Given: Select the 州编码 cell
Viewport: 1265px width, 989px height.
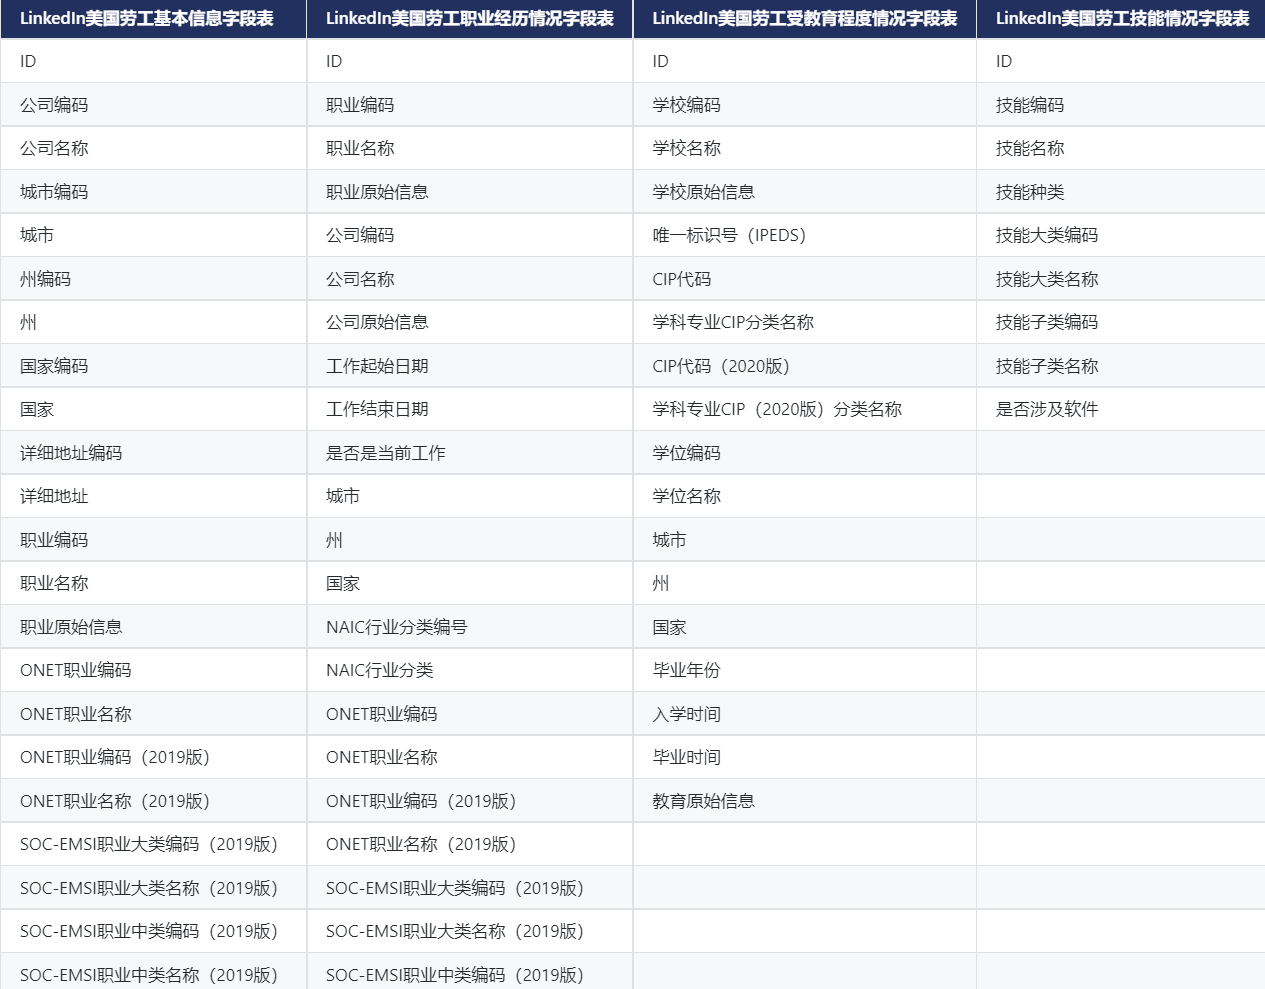Looking at the screenshot, I should point(153,279).
